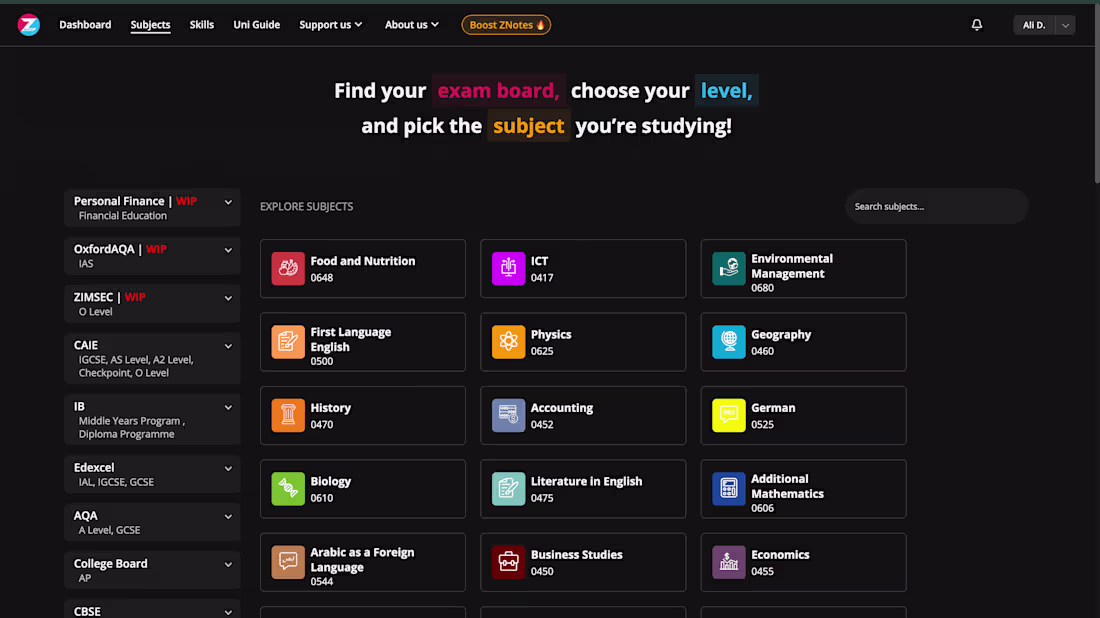Click the Biology DNA icon
Image resolution: width=1100 pixels, height=618 pixels.
[288, 489]
